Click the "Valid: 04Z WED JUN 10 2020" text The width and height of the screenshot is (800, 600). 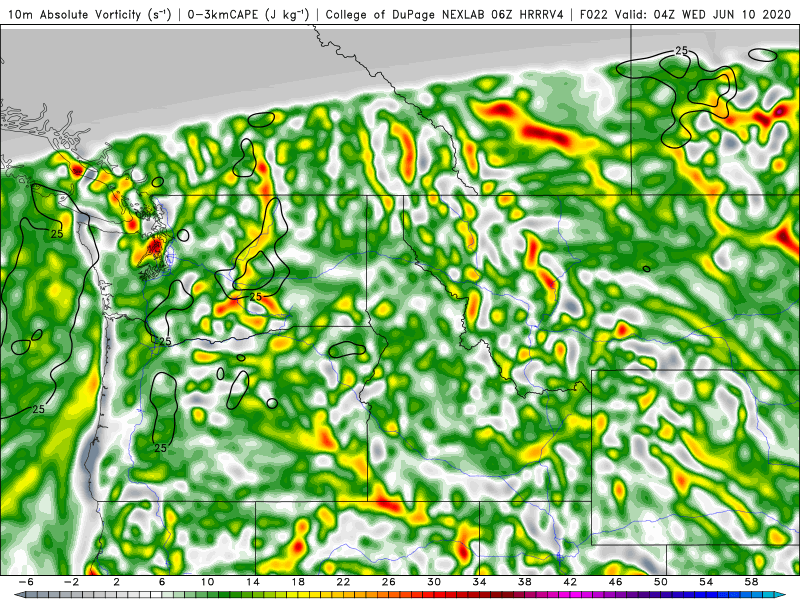(704, 14)
